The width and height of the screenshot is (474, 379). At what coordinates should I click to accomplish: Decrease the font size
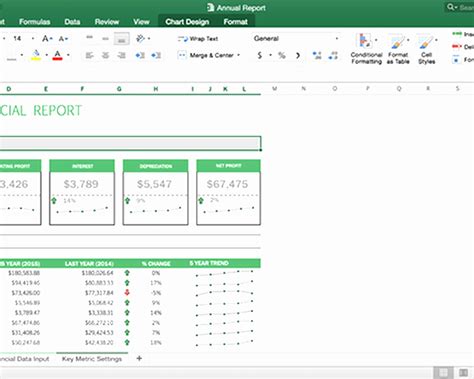pyautogui.click(x=62, y=39)
